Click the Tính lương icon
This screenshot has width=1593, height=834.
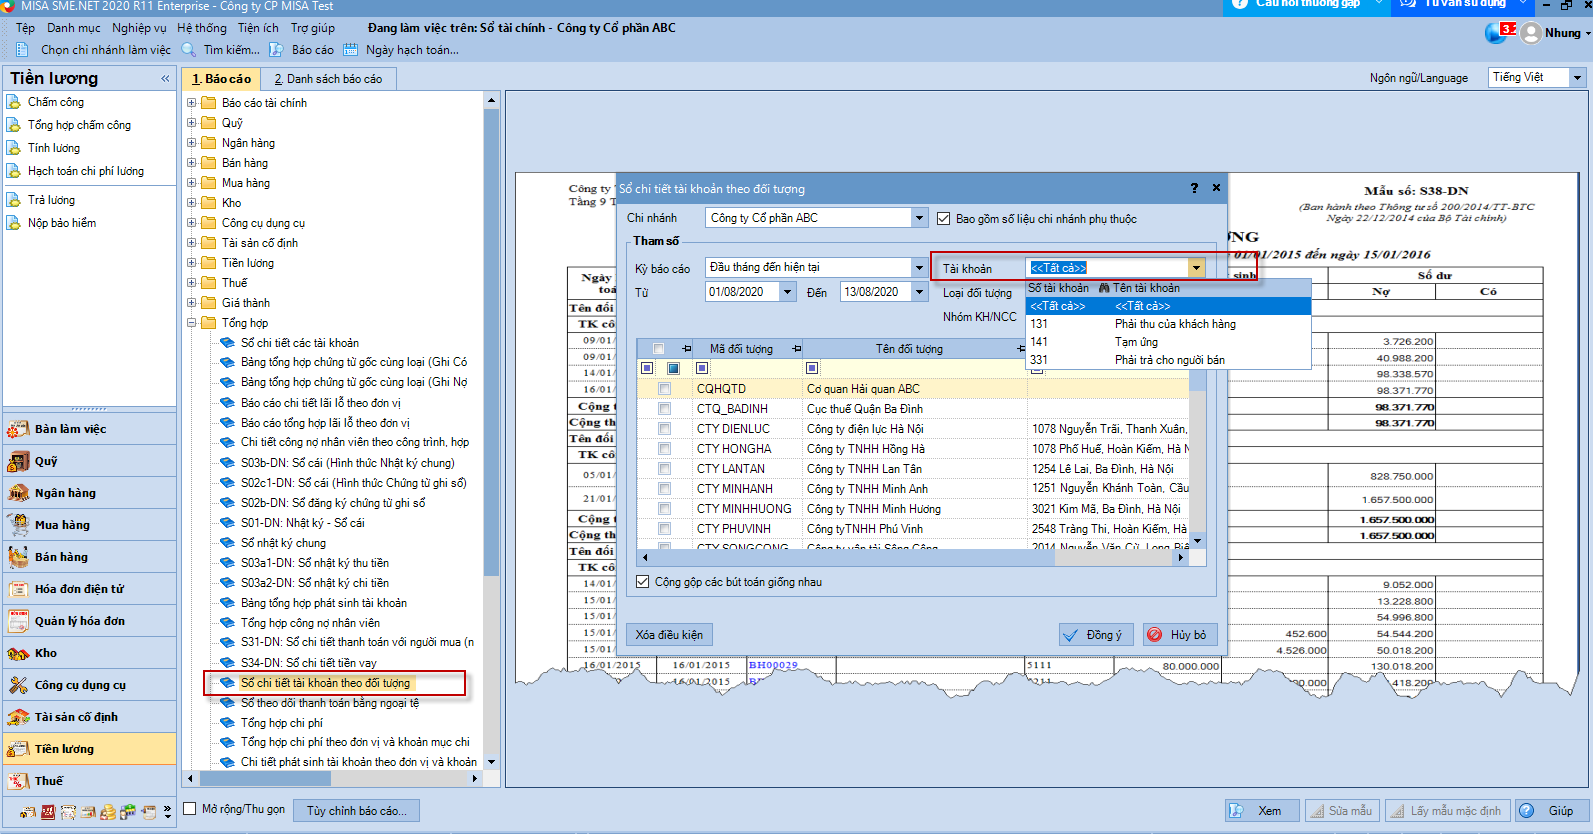pyautogui.click(x=13, y=148)
